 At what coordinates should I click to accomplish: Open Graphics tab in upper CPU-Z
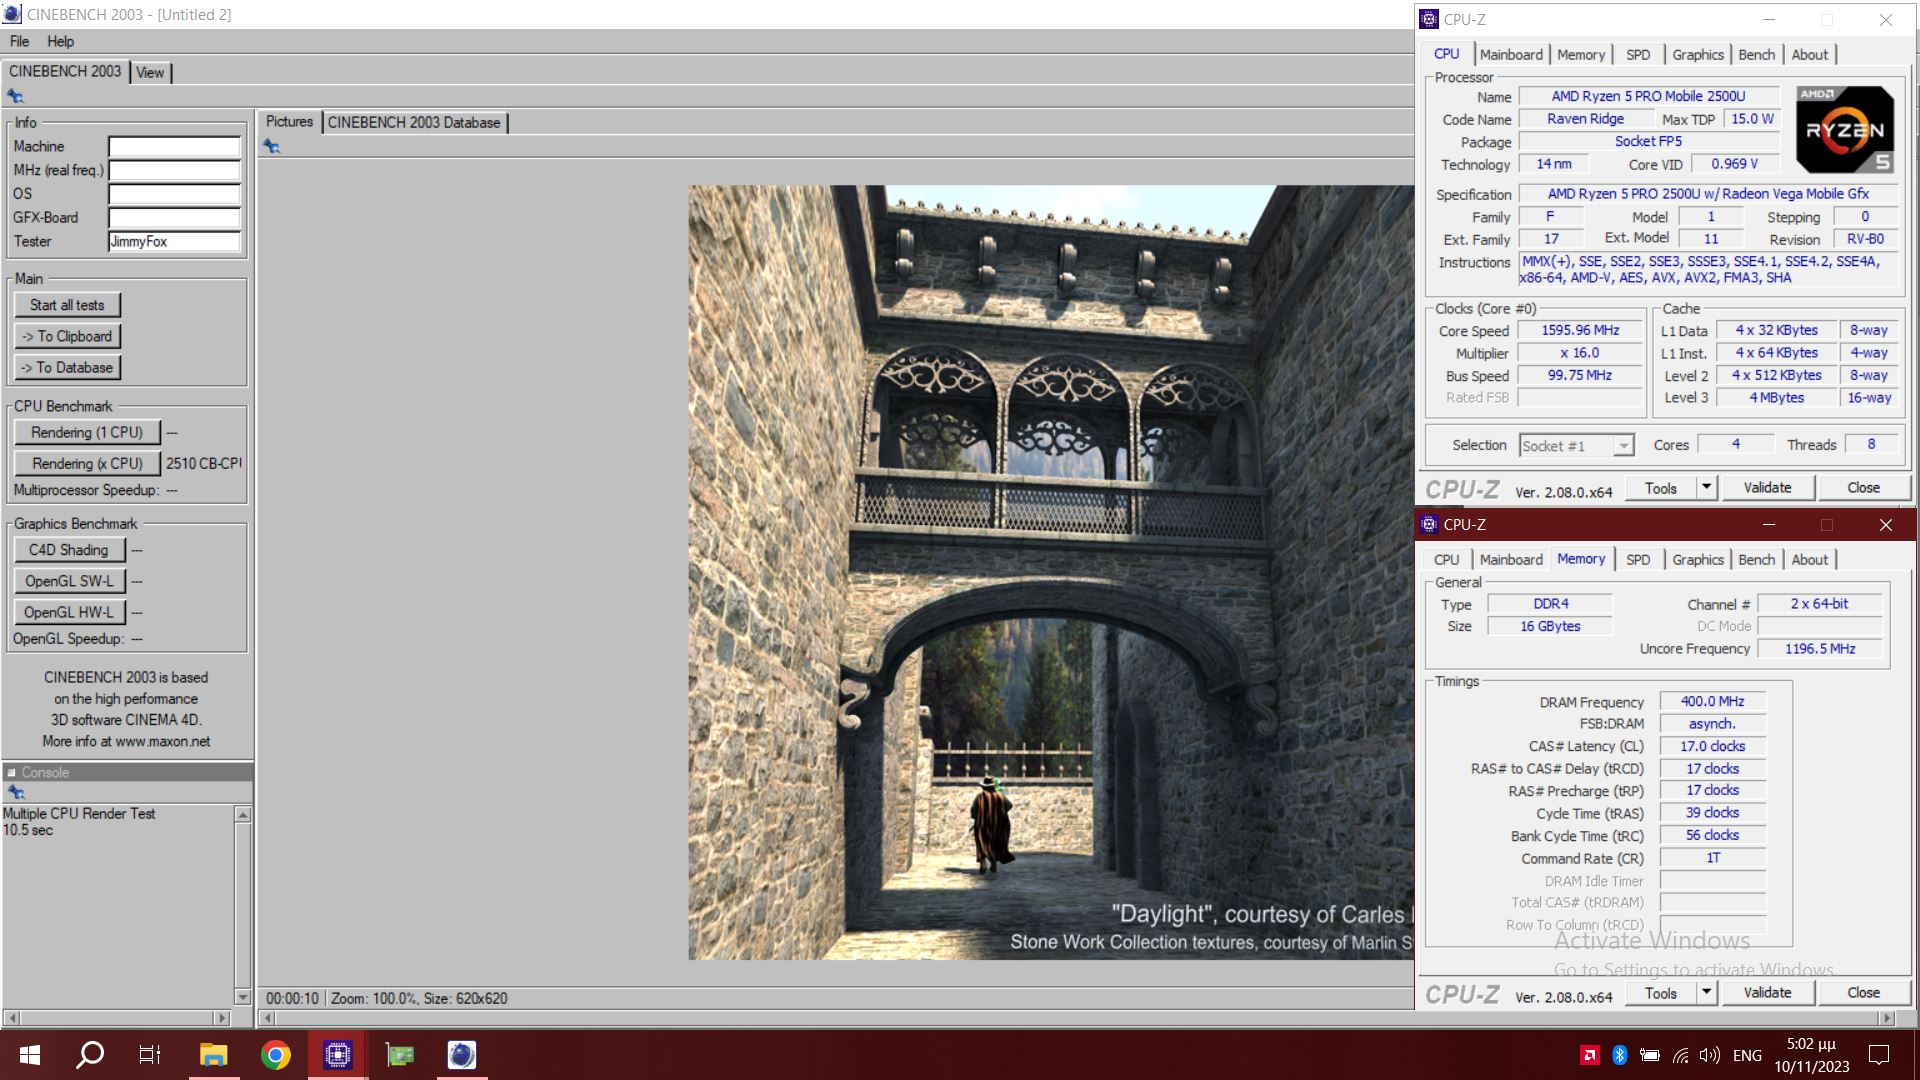(1698, 55)
